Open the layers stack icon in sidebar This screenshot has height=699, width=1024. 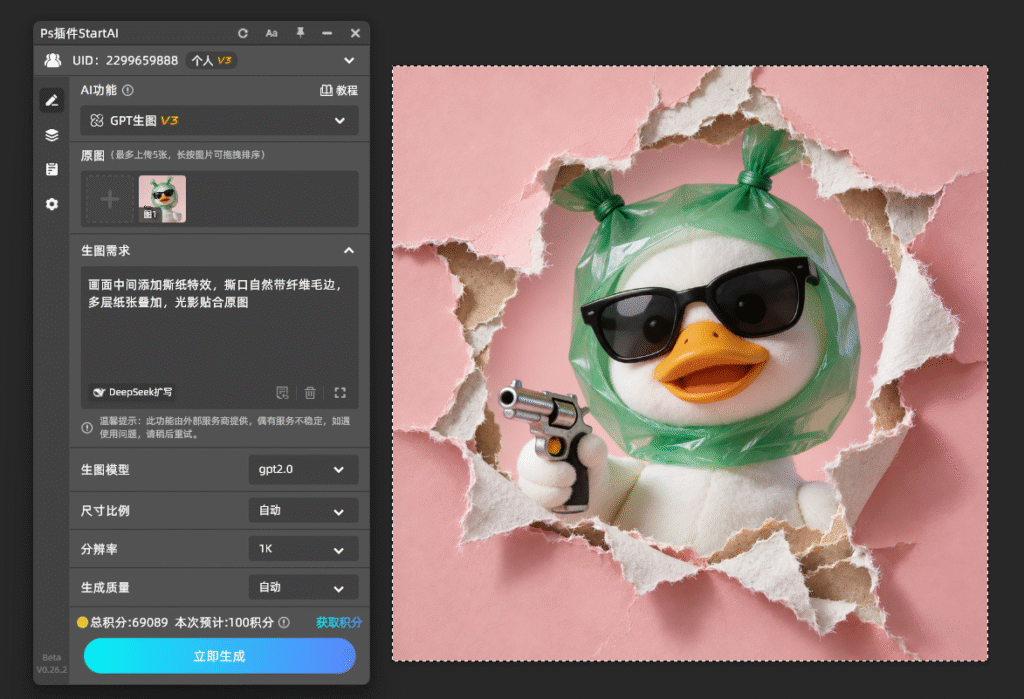52,135
